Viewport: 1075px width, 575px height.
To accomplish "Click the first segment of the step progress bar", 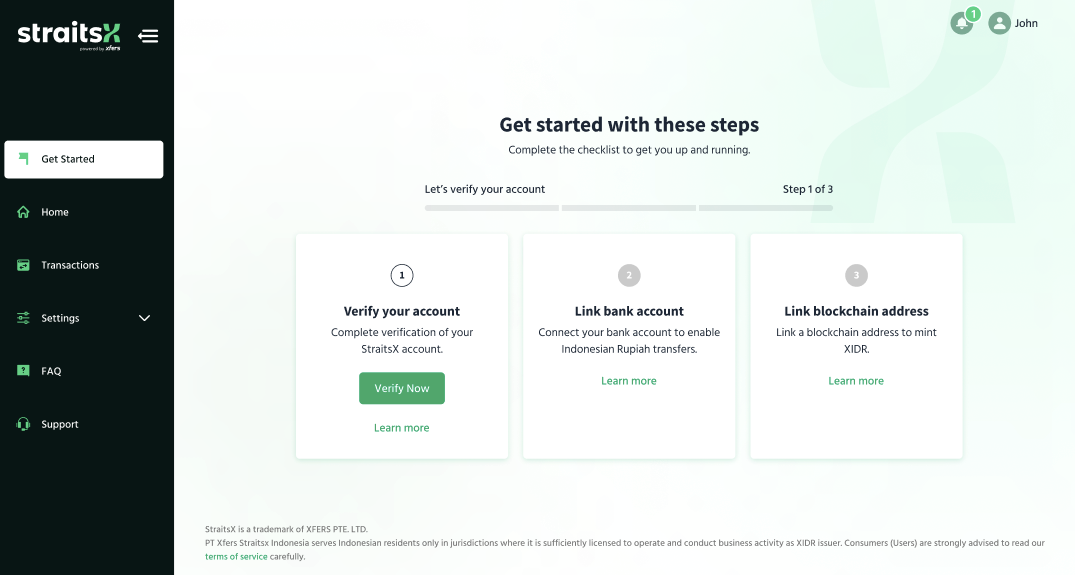I will click(x=492, y=208).
